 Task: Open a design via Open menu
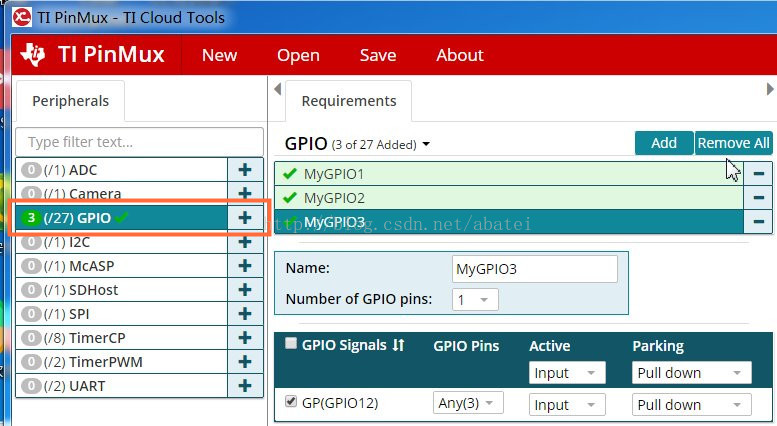(x=298, y=55)
